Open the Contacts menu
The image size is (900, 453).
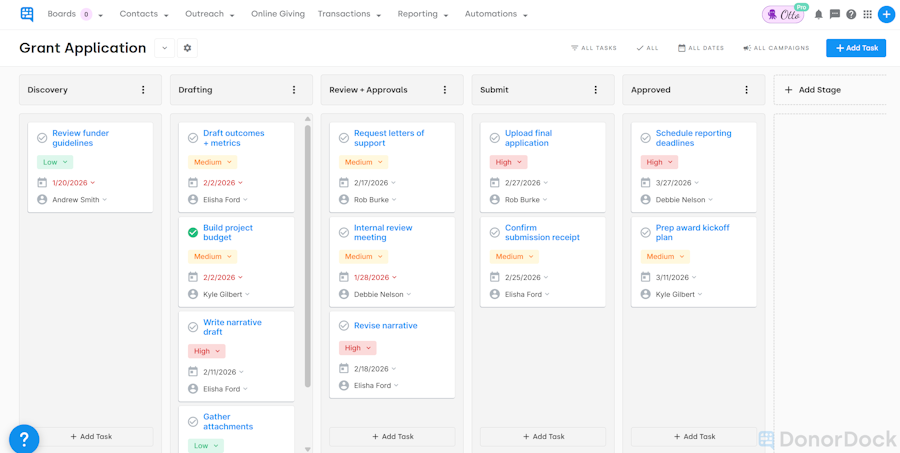144,14
